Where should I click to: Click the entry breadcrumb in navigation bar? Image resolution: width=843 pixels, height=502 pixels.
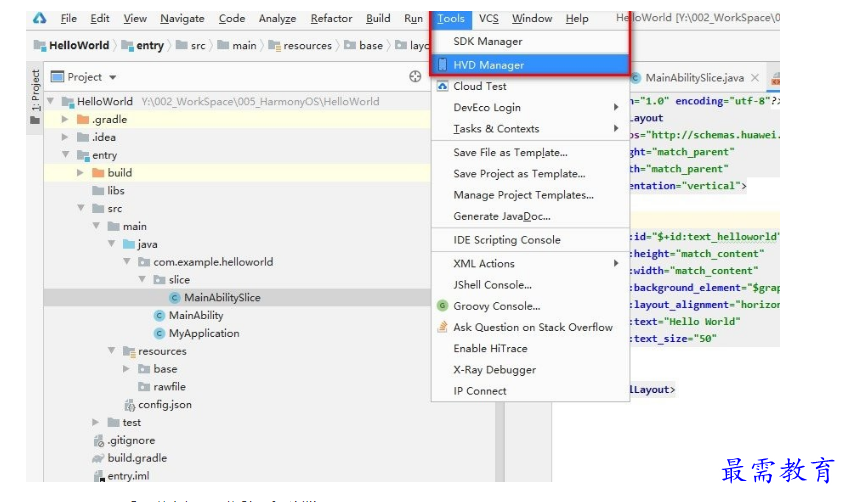coord(149,46)
